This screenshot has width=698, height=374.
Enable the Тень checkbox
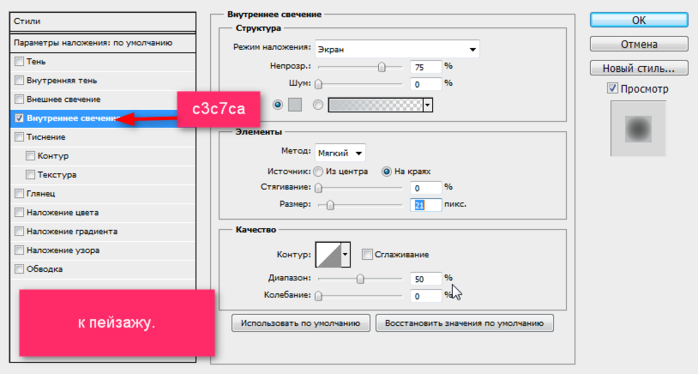pos(19,61)
